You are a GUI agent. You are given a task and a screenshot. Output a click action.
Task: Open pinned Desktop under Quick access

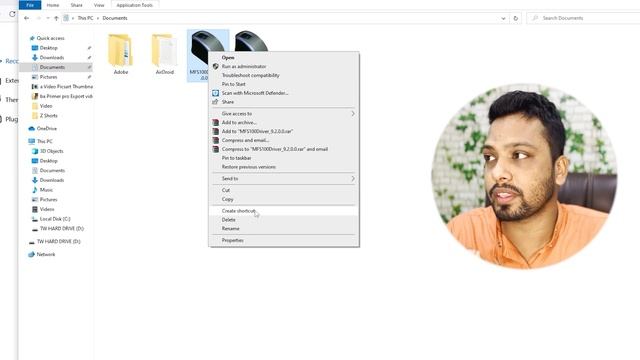pos(48,48)
